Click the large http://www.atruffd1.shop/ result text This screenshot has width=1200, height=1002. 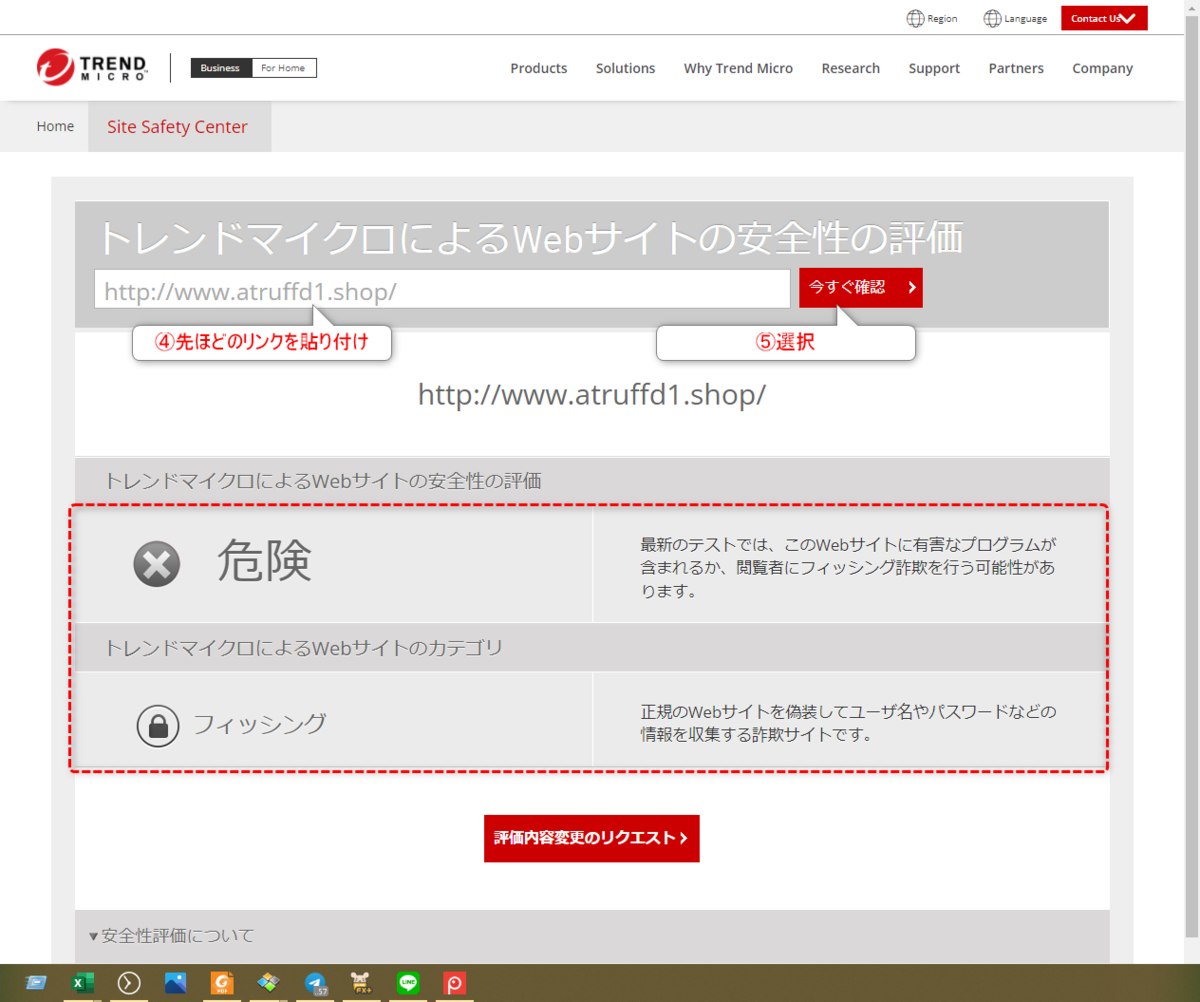click(x=592, y=394)
